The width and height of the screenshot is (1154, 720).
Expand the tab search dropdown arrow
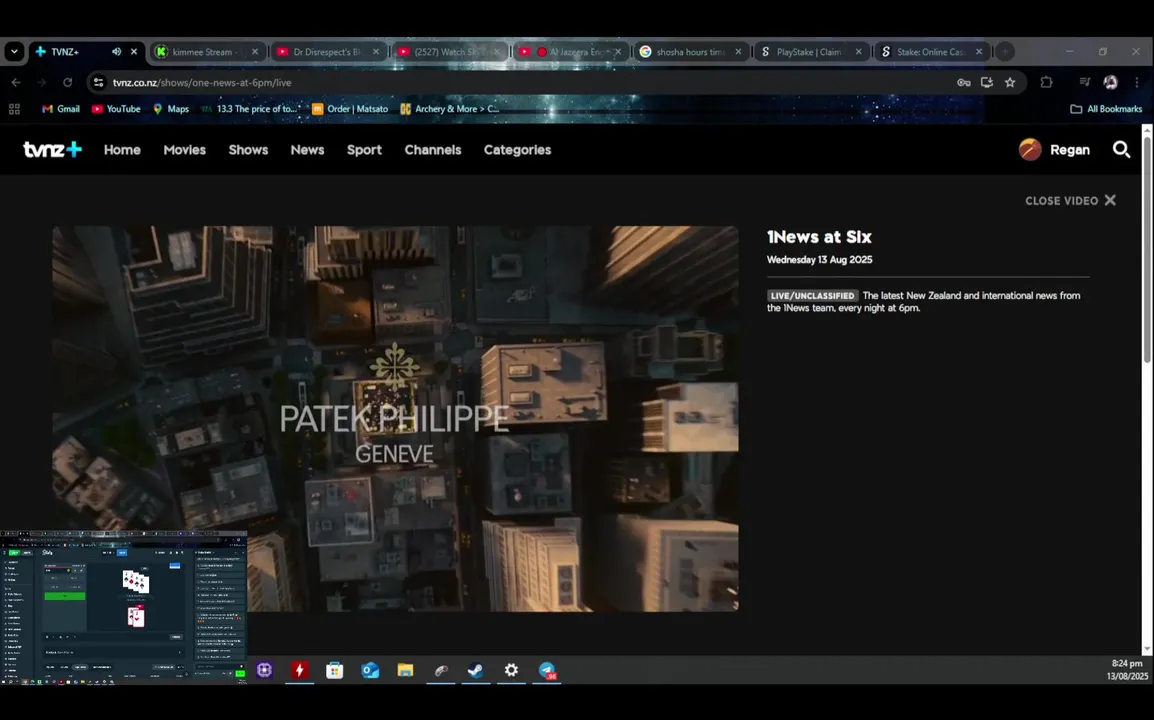coord(14,52)
